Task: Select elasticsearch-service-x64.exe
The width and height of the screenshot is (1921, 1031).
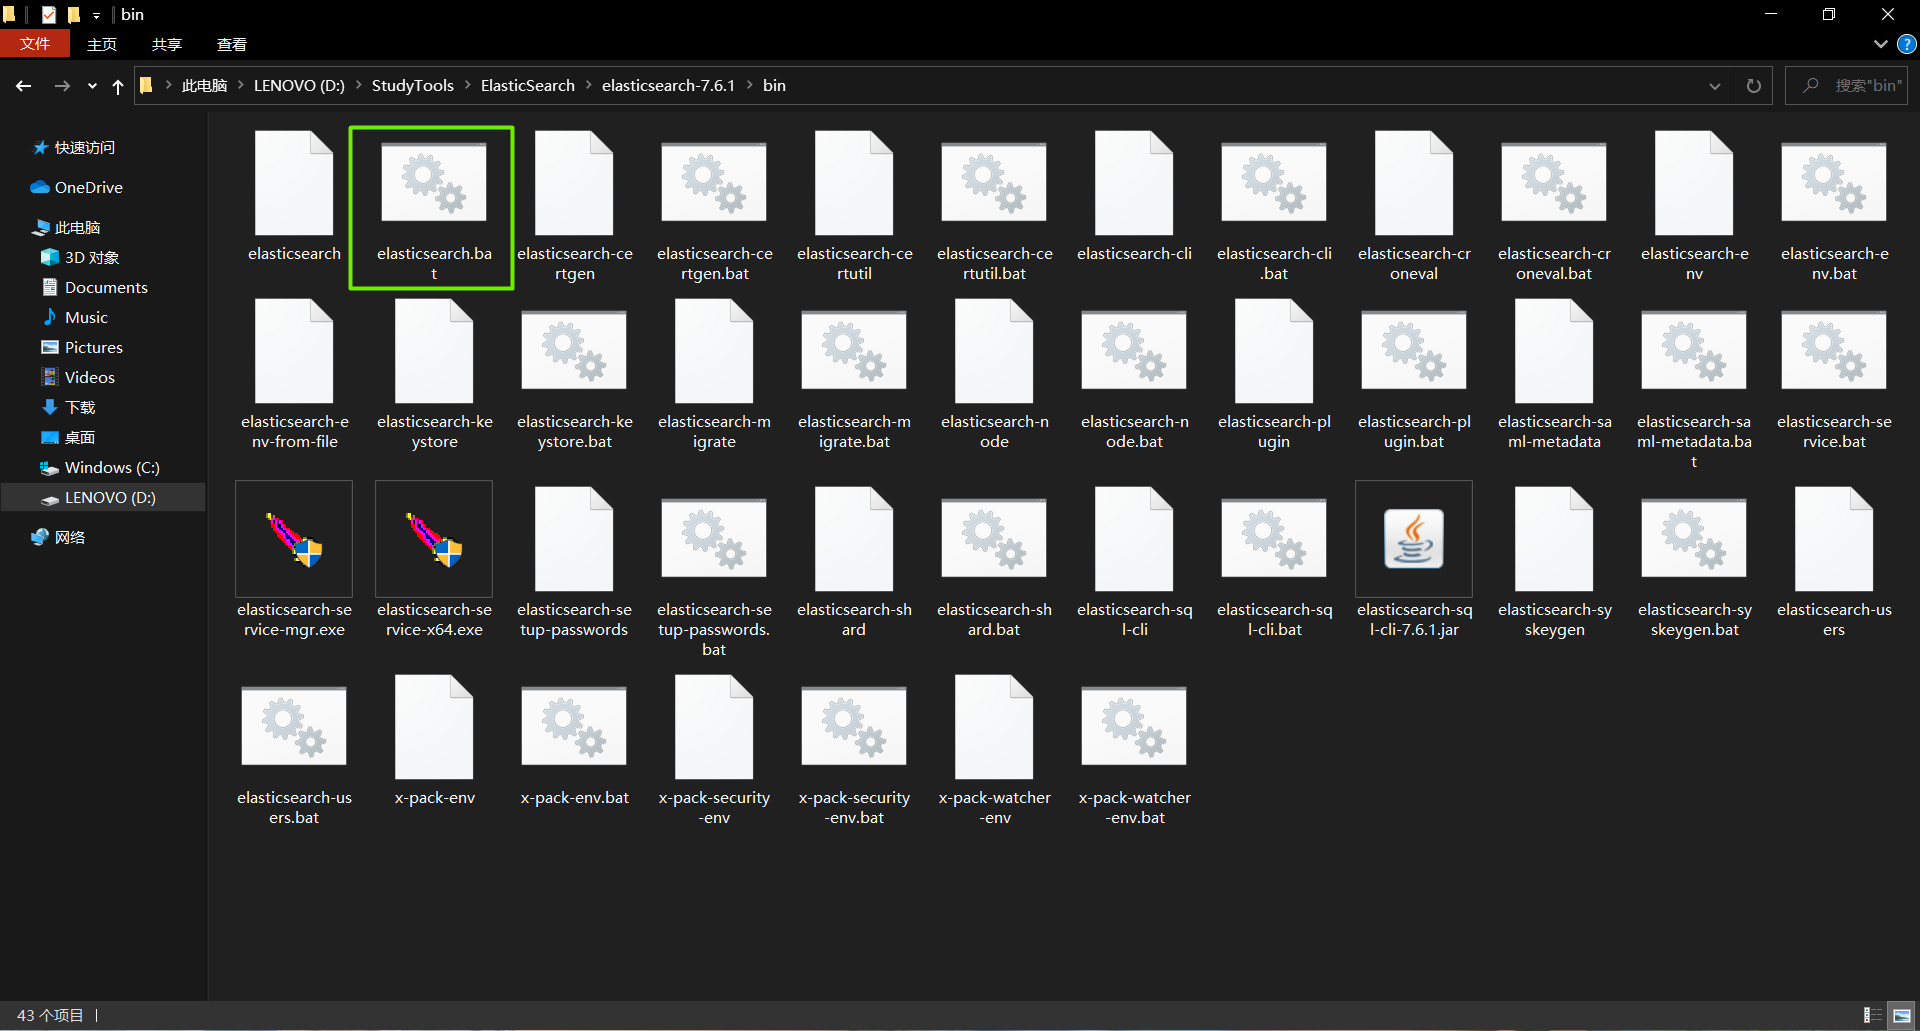Action: tap(434, 562)
